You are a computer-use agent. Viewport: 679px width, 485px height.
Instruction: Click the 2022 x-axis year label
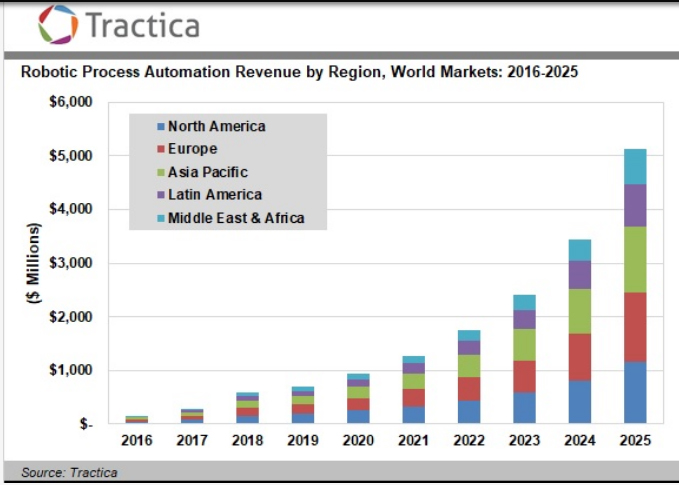[x=469, y=441]
